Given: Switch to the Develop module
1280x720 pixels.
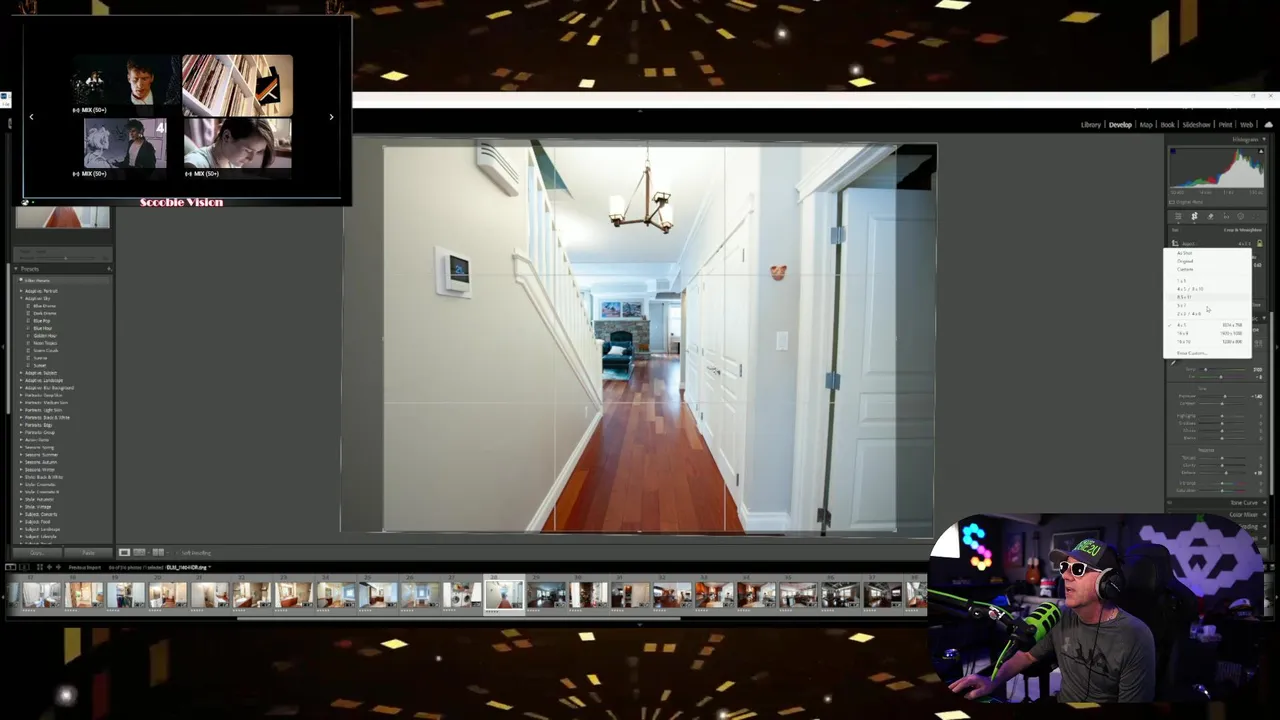Looking at the screenshot, I should click(1120, 125).
